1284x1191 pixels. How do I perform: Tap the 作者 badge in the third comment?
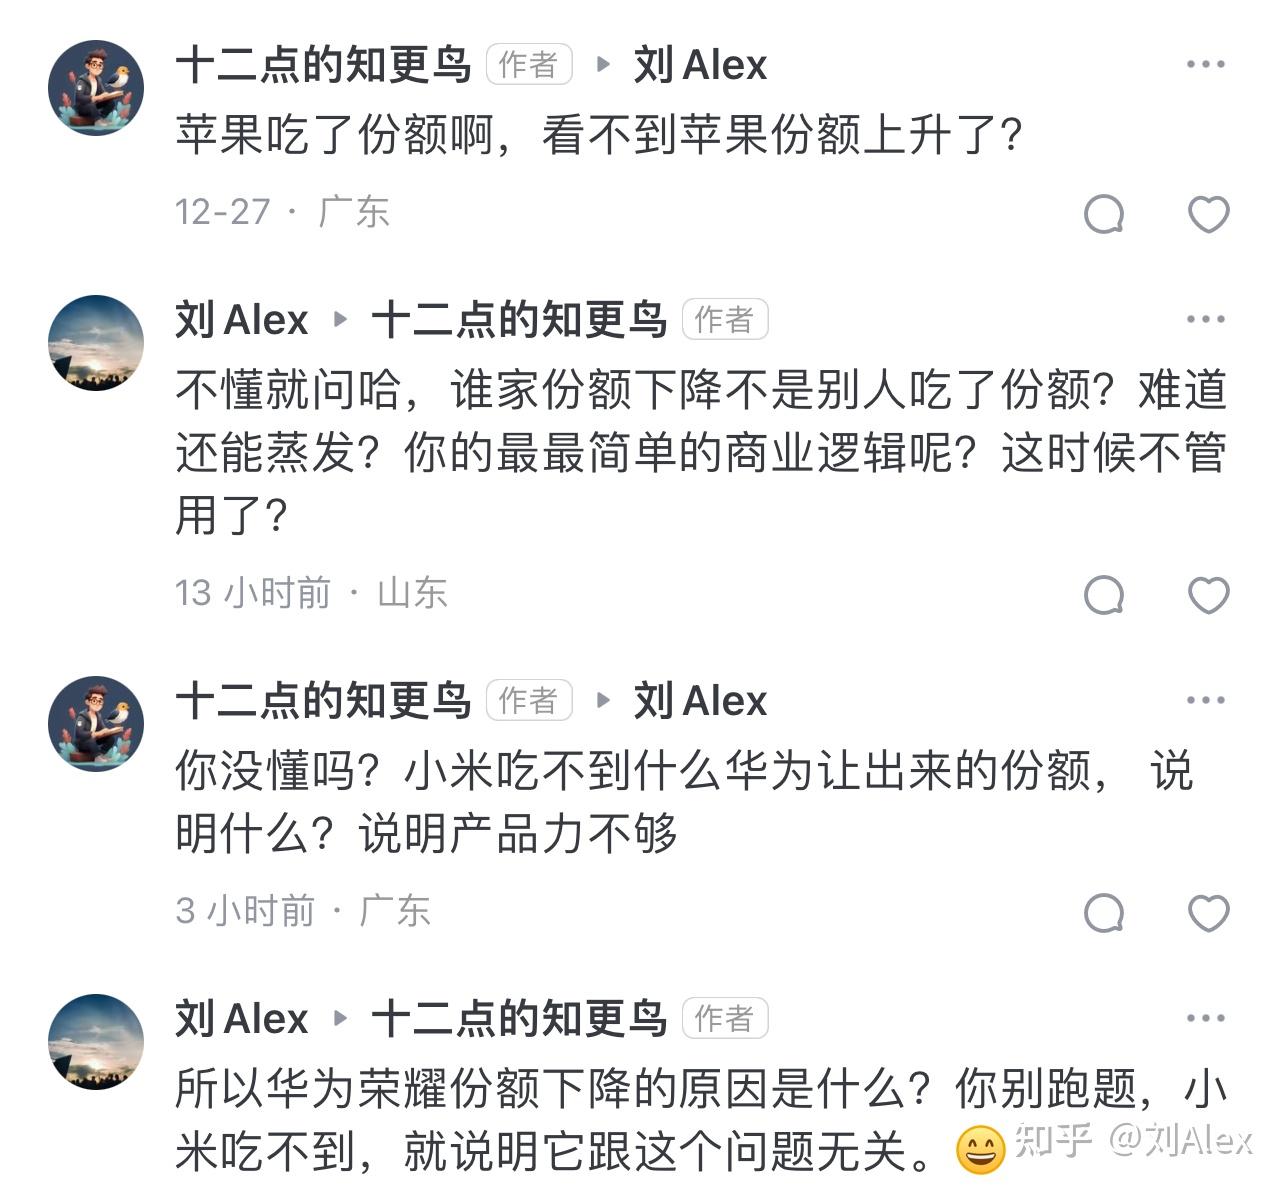click(529, 700)
